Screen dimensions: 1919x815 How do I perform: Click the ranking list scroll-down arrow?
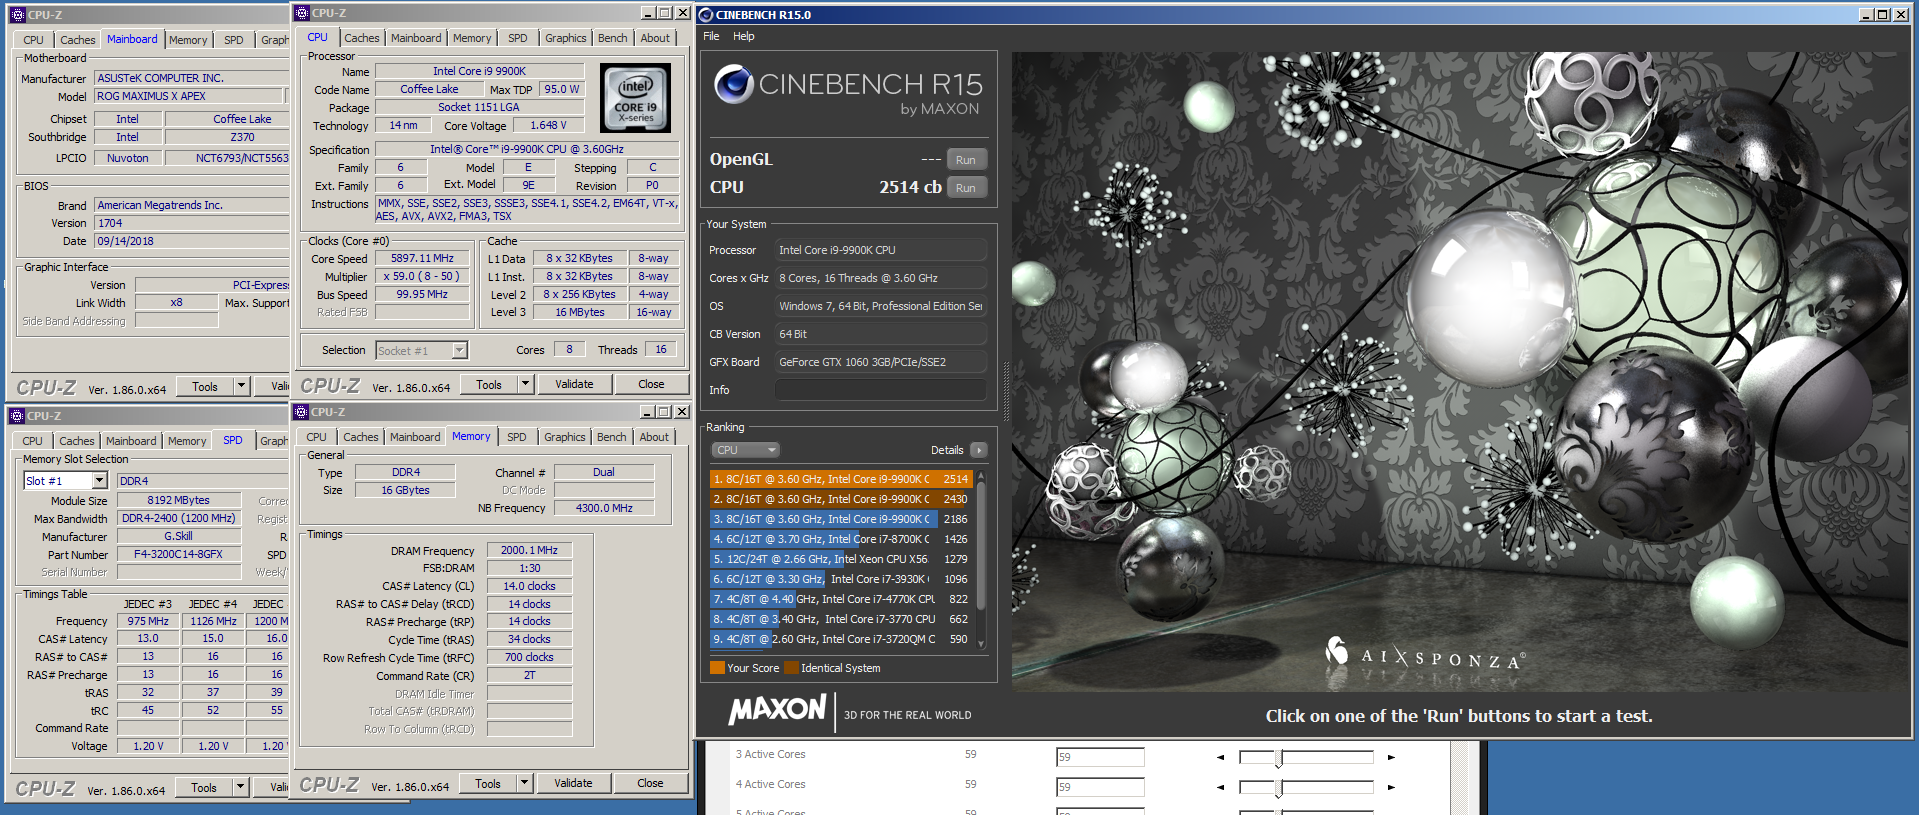[x=981, y=644]
